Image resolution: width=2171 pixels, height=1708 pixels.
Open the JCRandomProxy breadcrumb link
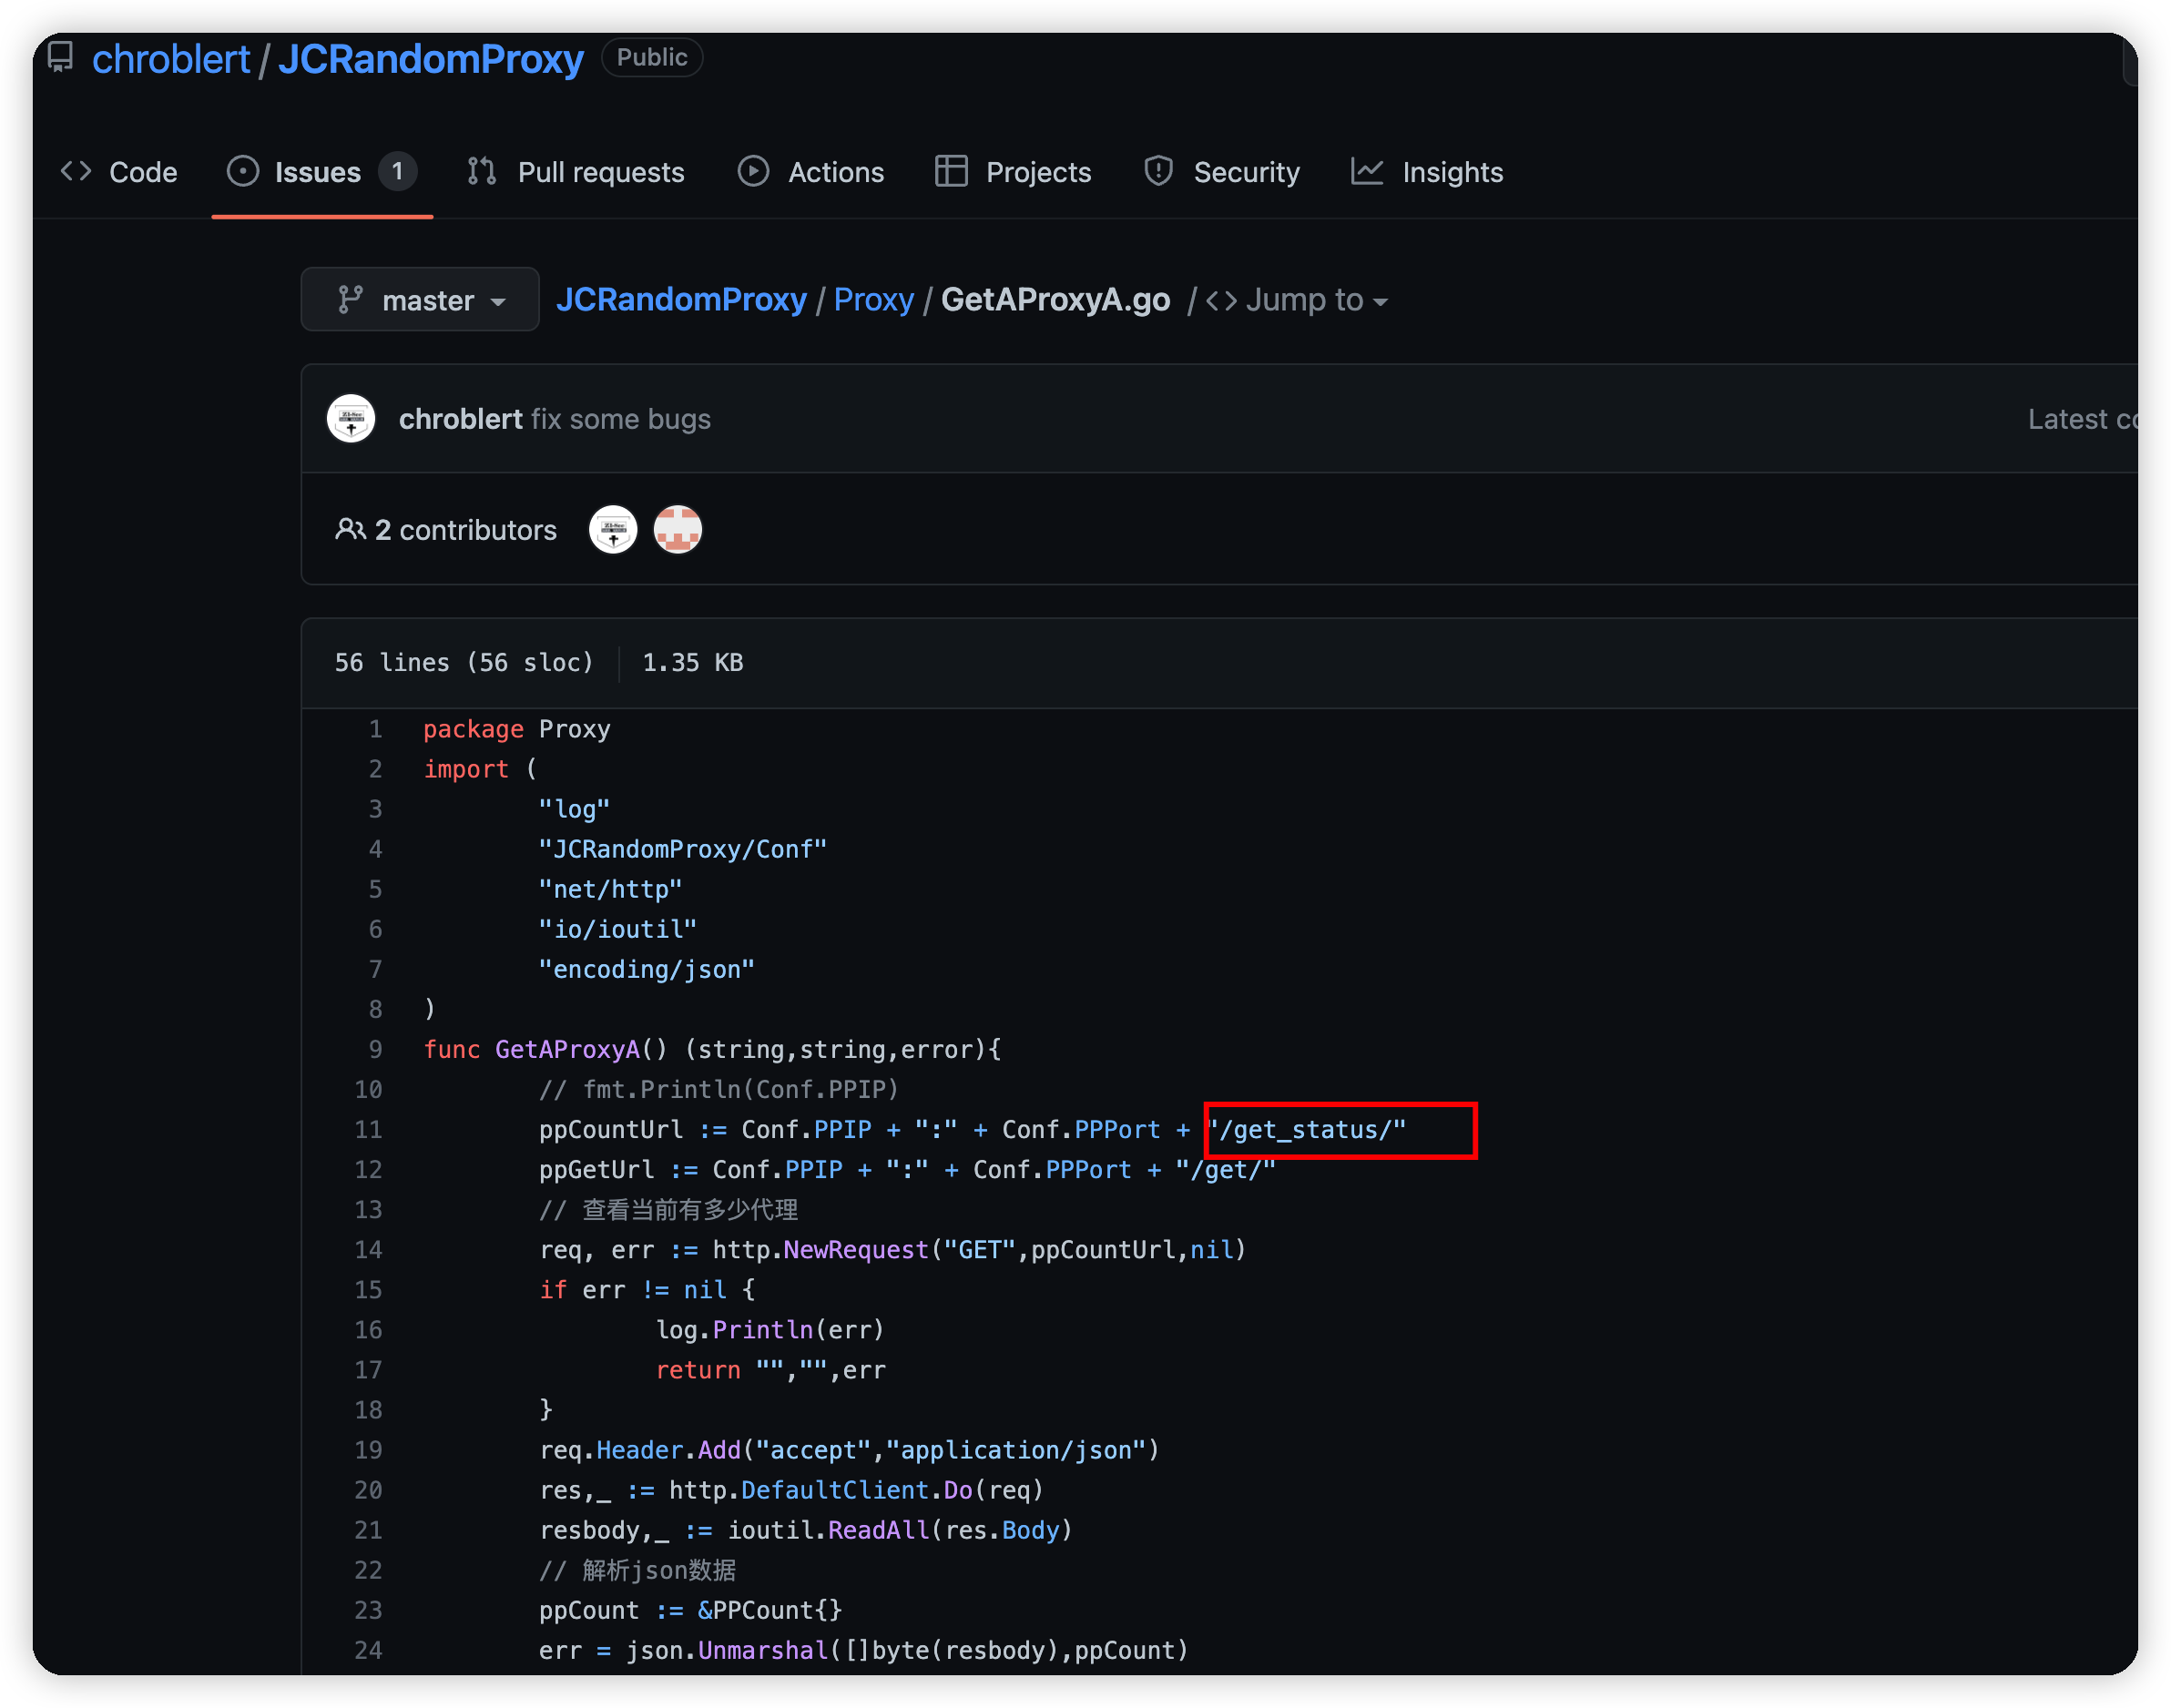681,299
